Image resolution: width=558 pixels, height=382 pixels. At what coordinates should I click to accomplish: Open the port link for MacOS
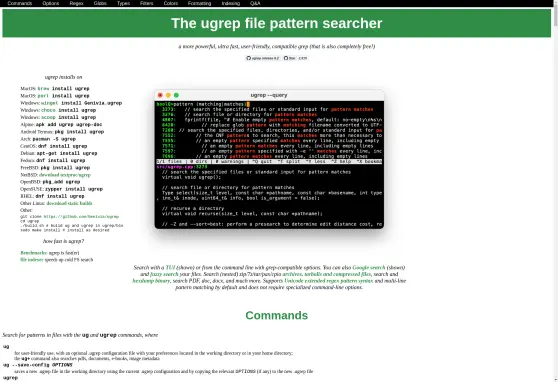tap(43, 96)
